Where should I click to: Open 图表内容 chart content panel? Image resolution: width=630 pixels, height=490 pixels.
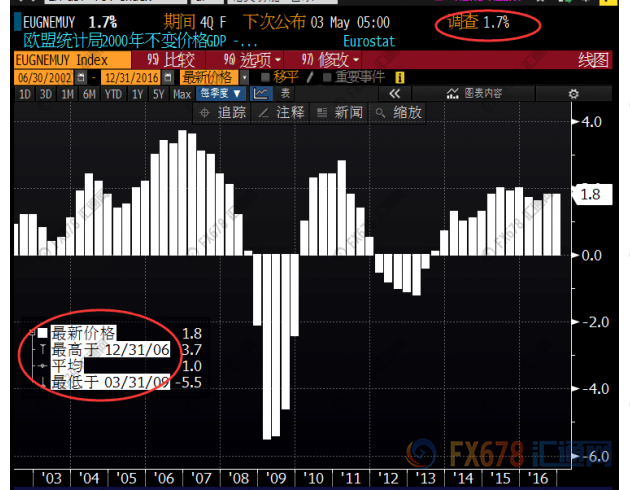click(x=474, y=94)
